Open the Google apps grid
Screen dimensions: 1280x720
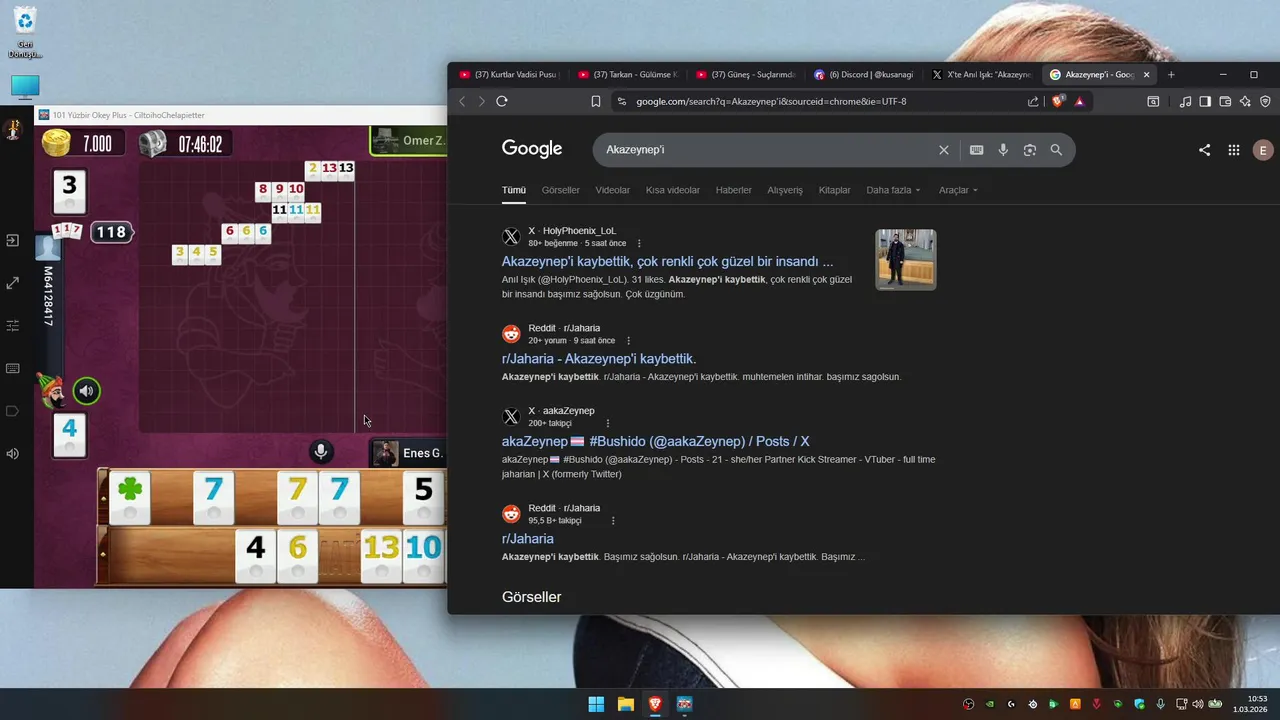click(x=1234, y=150)
